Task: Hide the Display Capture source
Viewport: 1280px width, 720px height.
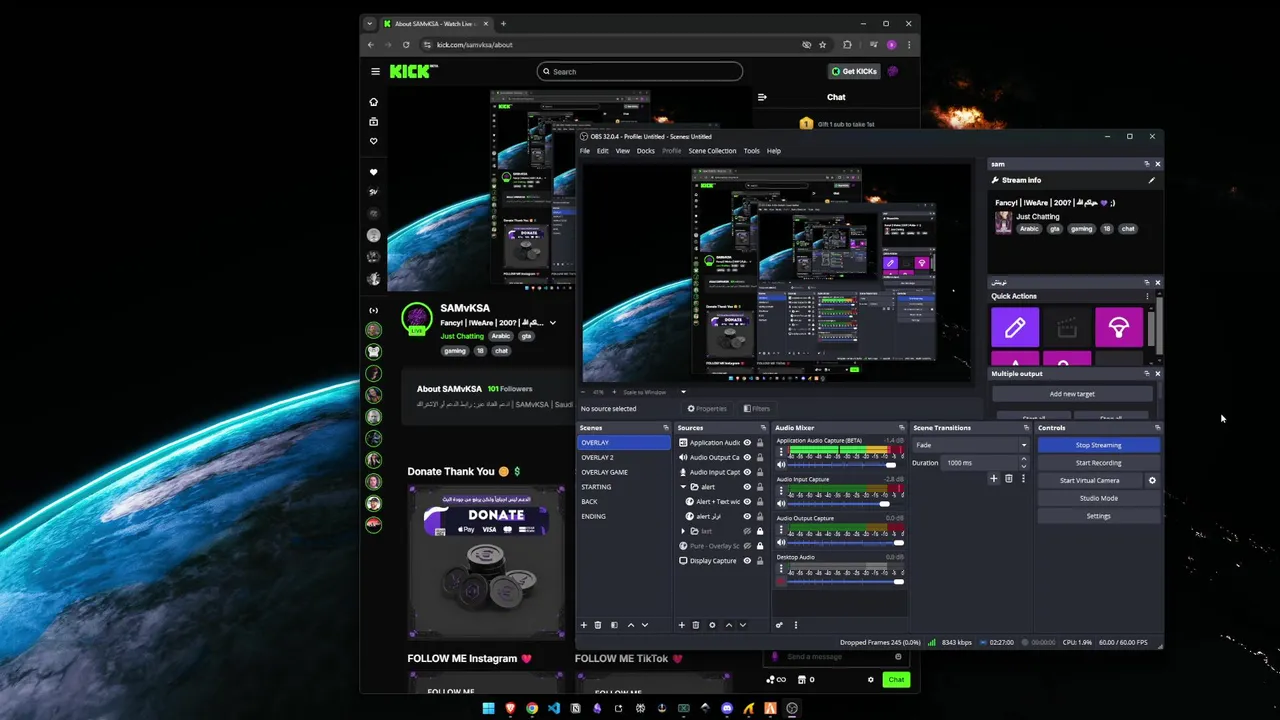Action: (x=747, y=561)
